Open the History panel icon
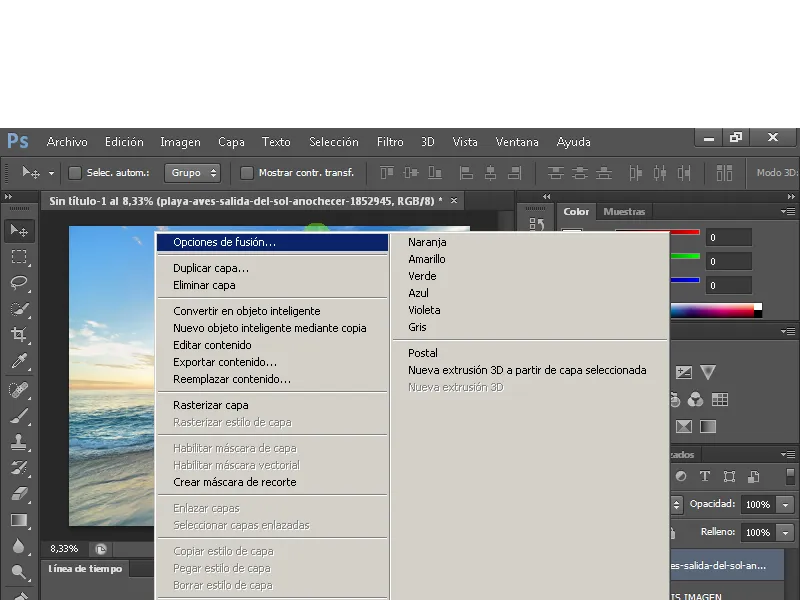This screenshot has height=600, width=800. 536,224
